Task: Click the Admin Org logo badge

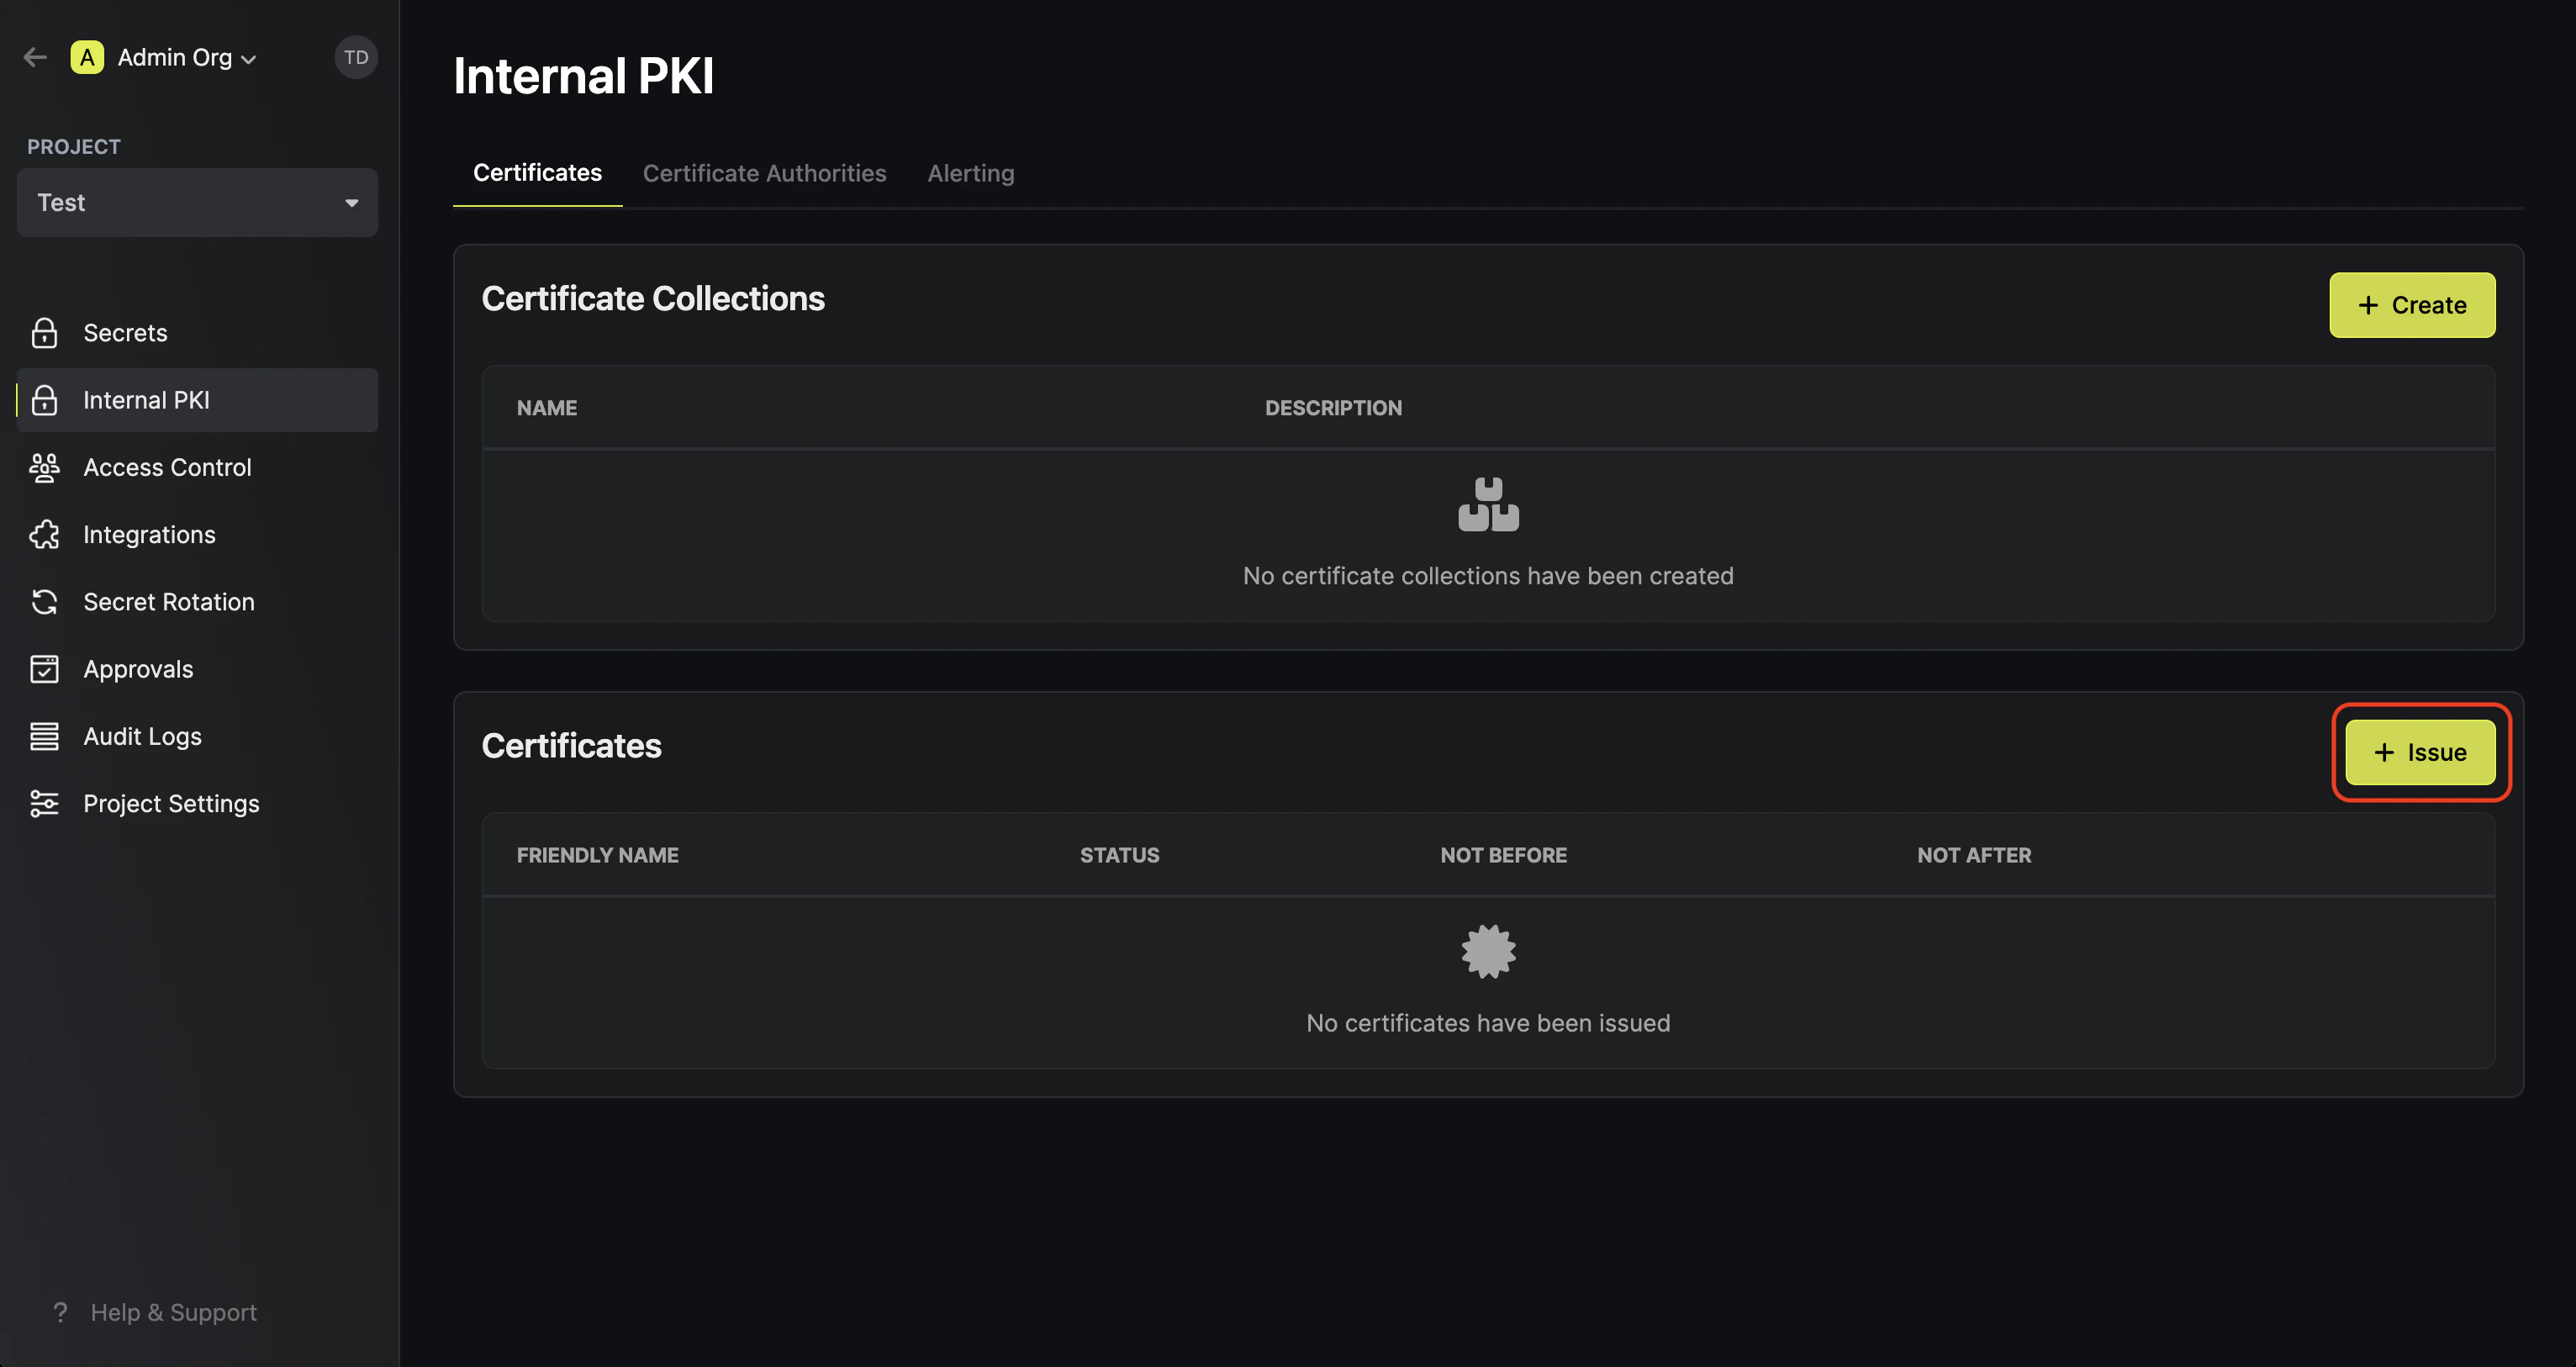Action: point(87,57)
